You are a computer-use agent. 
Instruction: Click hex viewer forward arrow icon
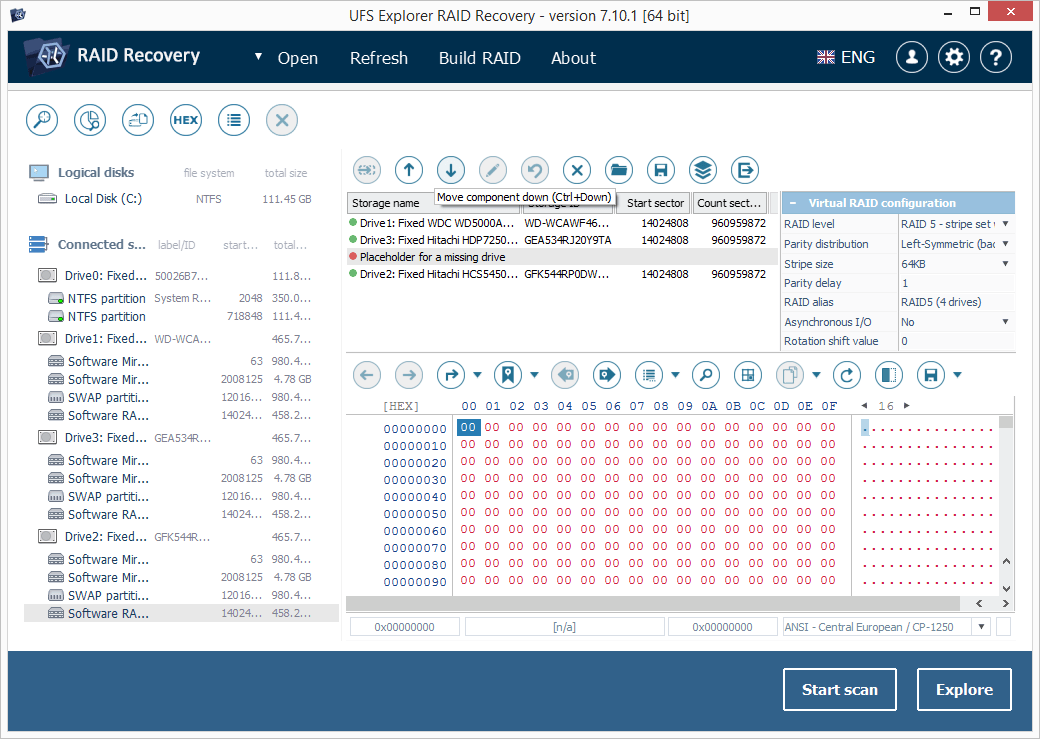click(x=409, y=375)
